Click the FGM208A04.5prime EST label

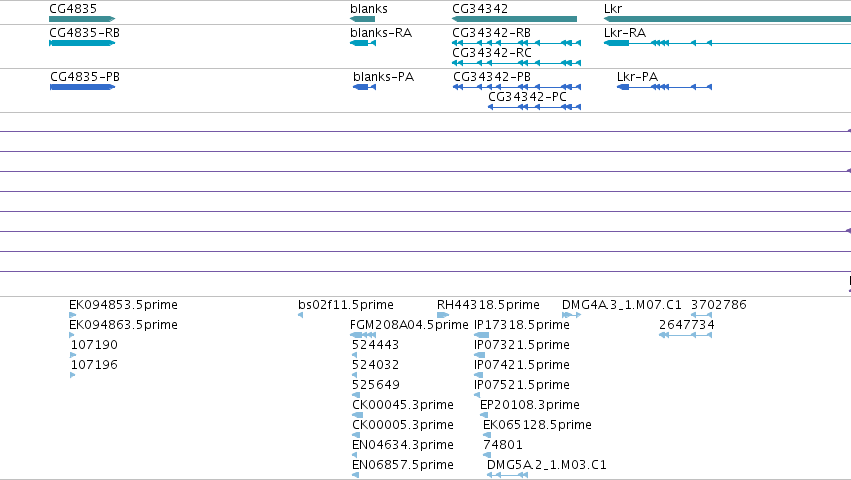(409, 325)
